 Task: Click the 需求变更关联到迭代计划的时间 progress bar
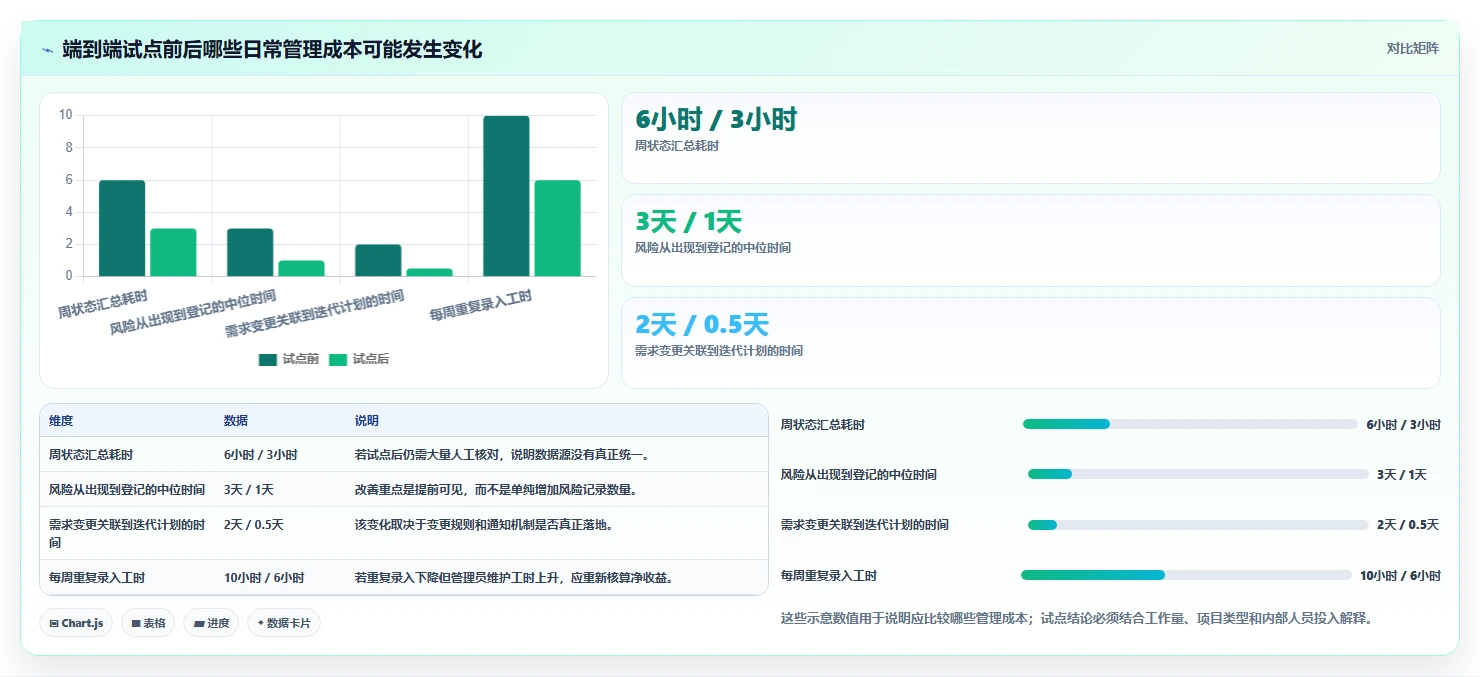[1198, 525]
